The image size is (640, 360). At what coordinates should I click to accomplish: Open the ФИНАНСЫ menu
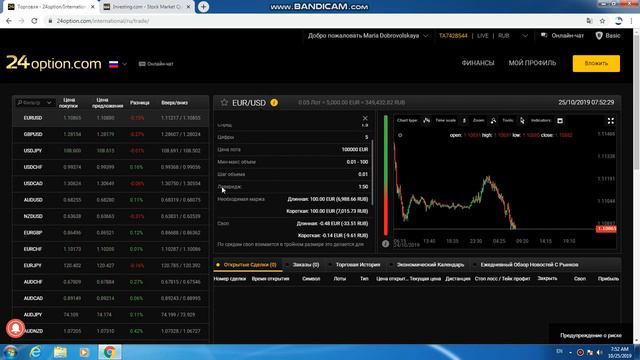point(478,63)
